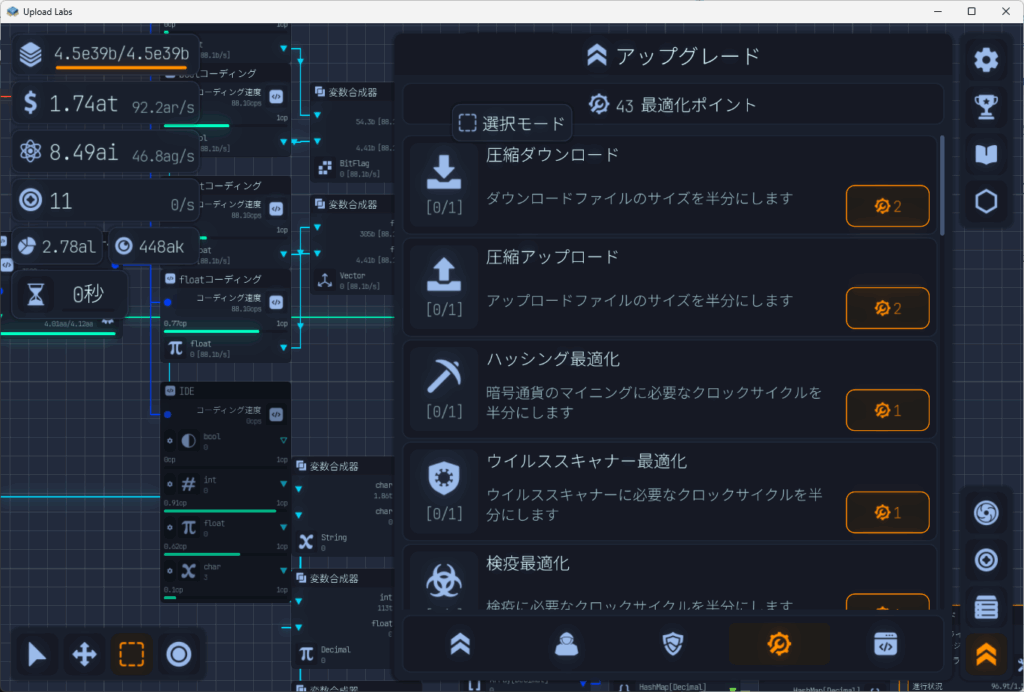Select the pointer cursor tool
The image size is (1024, 692).
37,655
